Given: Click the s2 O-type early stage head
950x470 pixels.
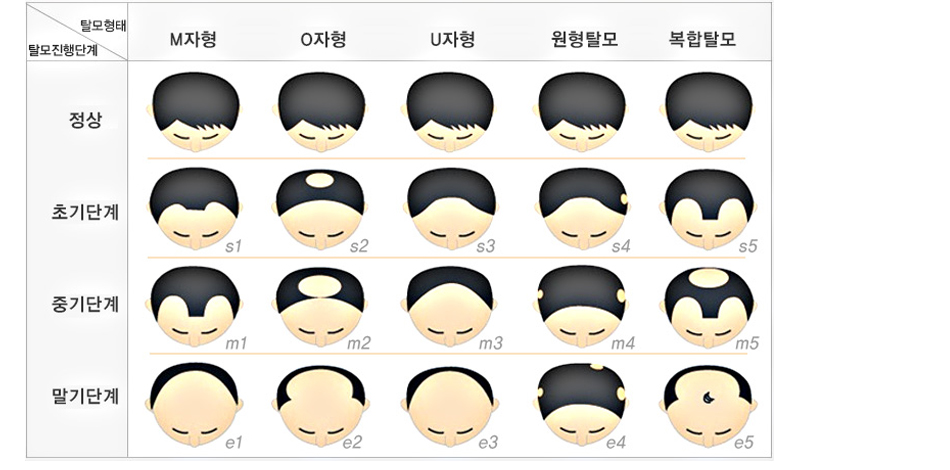Looking at the screenshot, I should pyautogui.click(x=321, y=208).
